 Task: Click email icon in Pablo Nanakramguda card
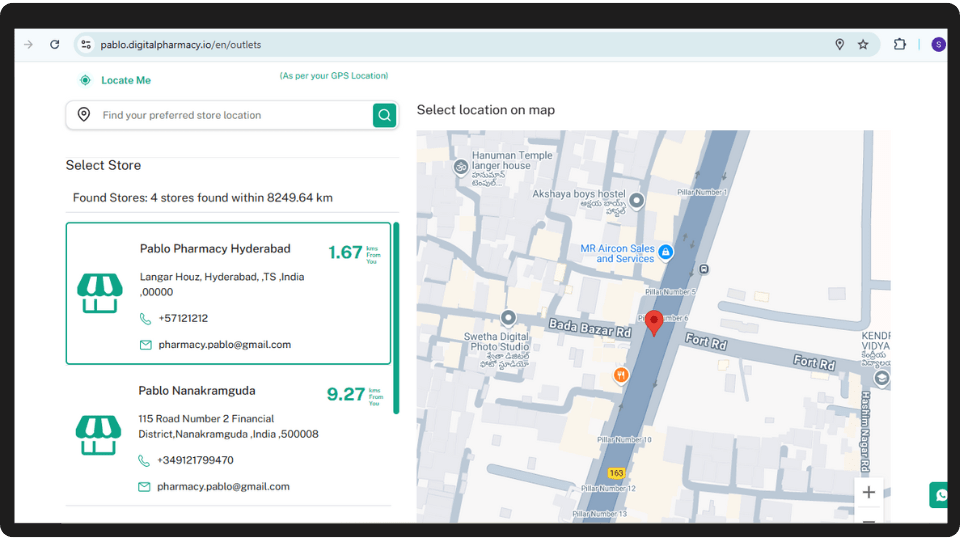pyautogui.click(x=144, y=487)
